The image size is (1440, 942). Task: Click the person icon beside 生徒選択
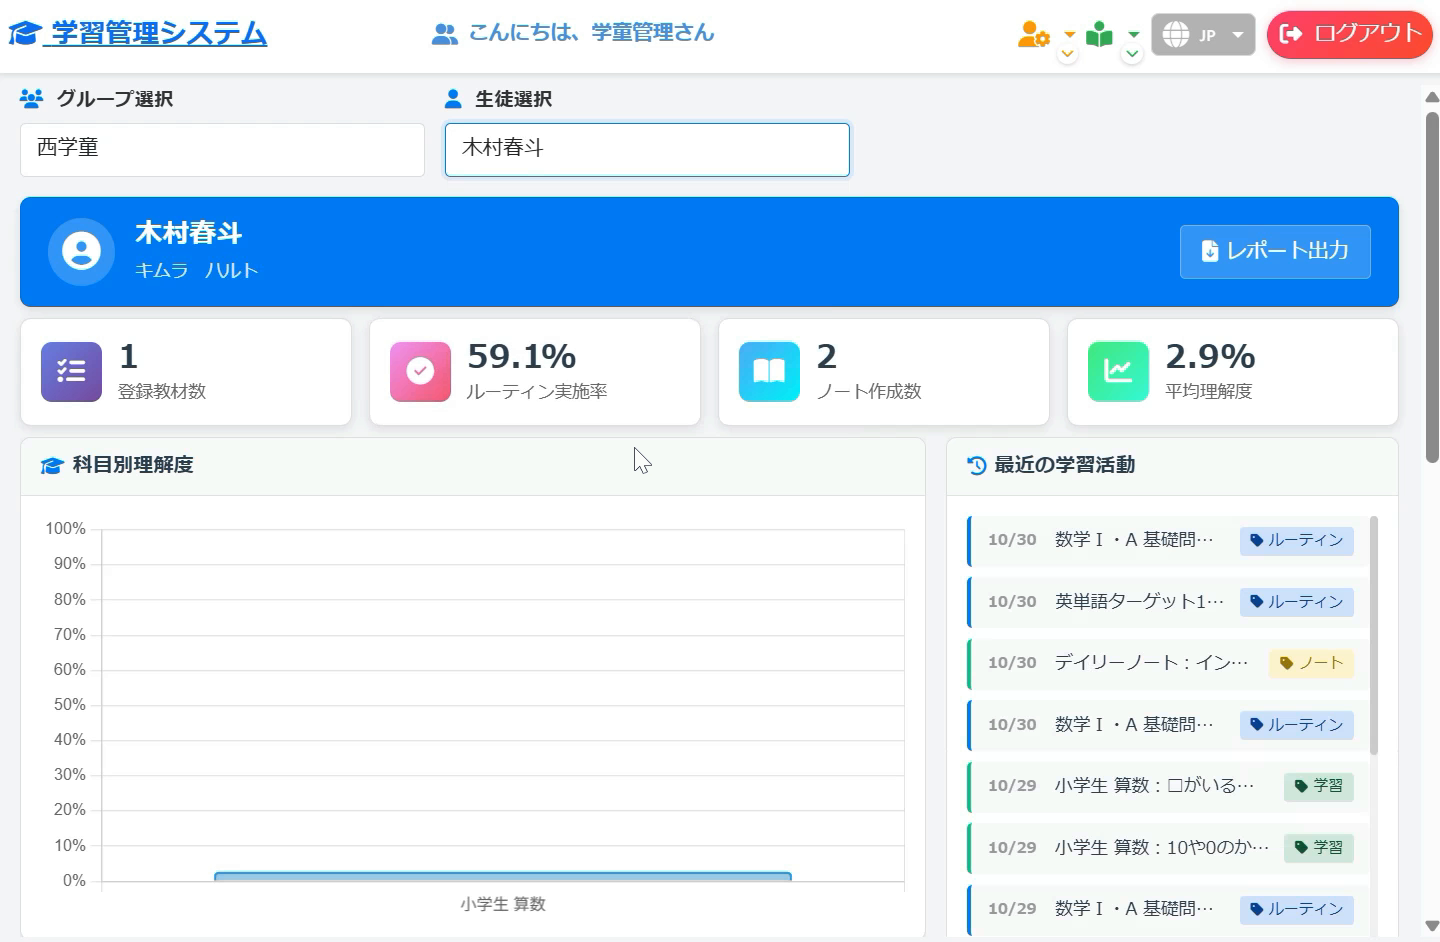[x=453, y=98]
